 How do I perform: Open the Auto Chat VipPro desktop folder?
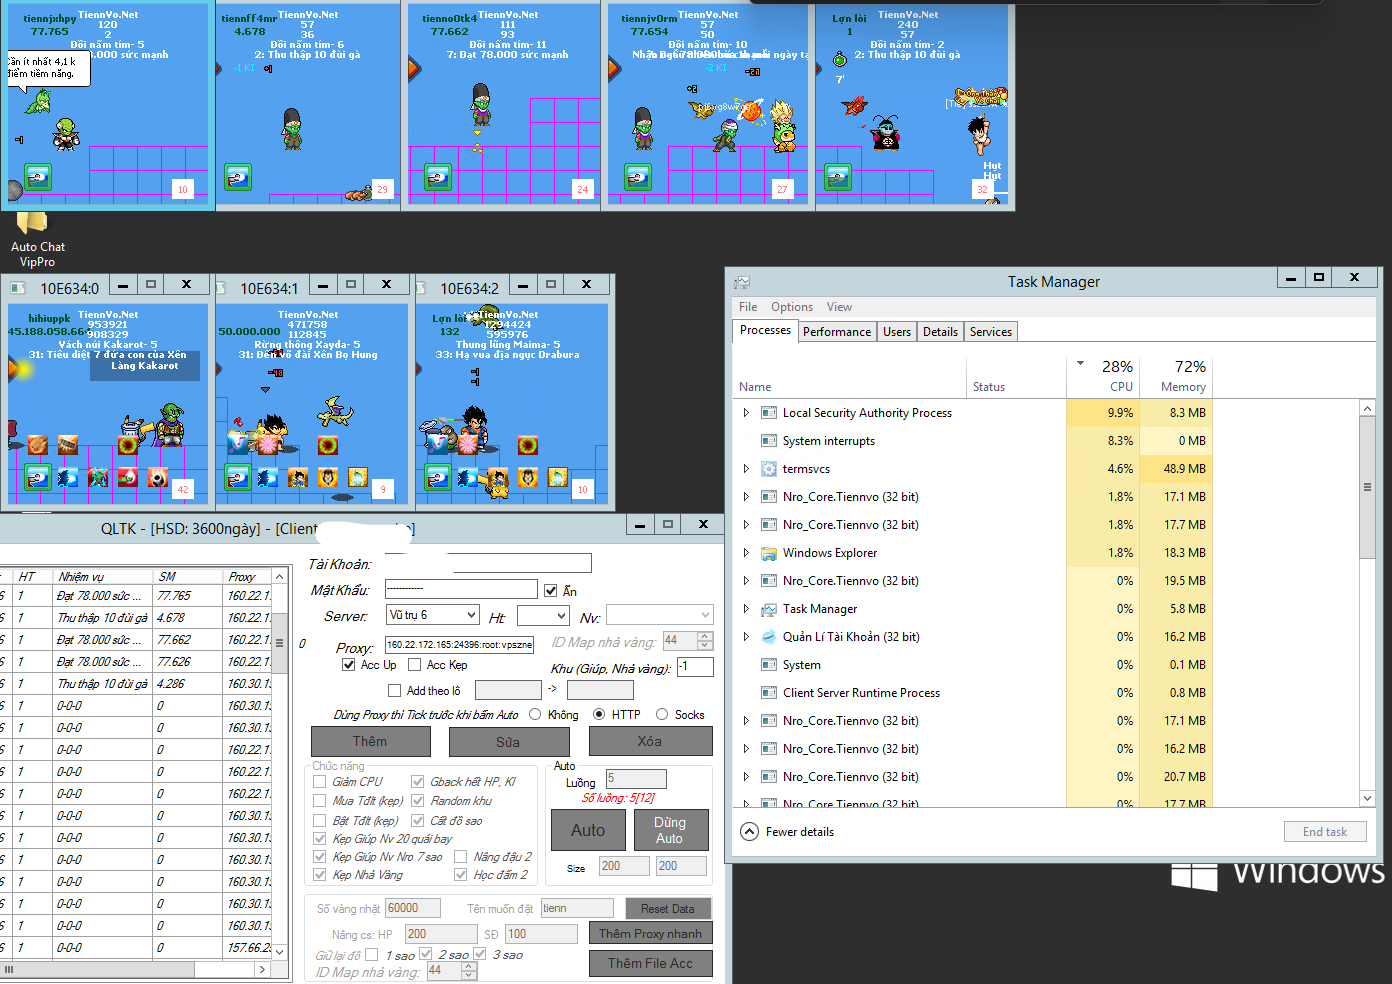coord(33,223)
